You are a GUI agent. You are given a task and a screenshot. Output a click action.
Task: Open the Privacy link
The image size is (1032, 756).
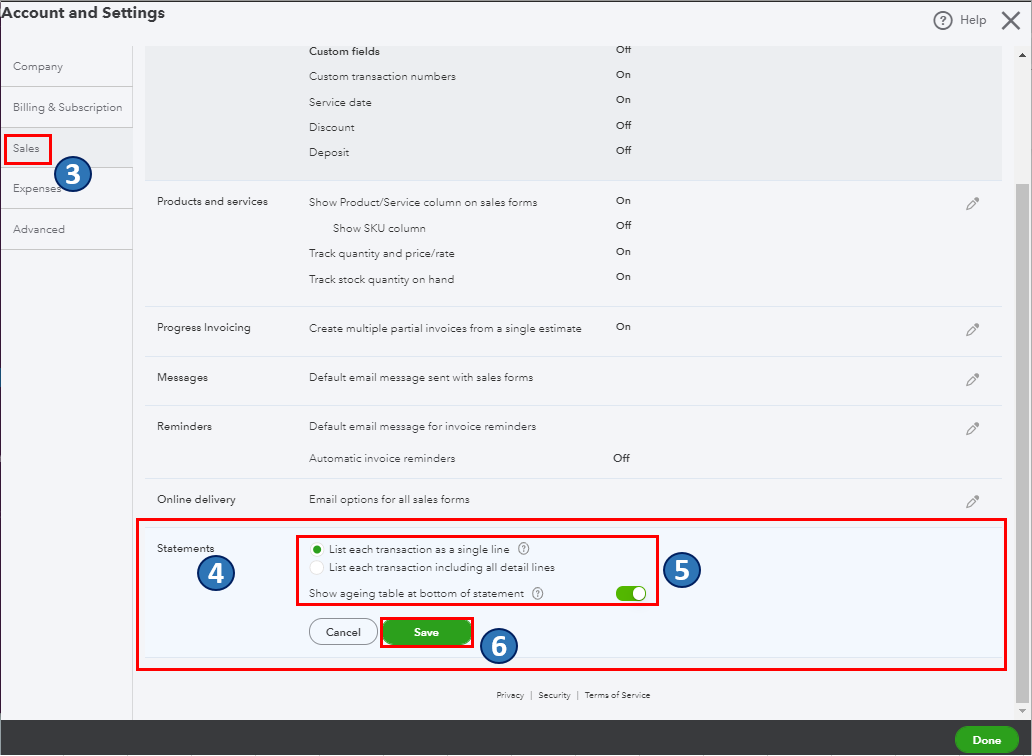click(x=510, y=694)
